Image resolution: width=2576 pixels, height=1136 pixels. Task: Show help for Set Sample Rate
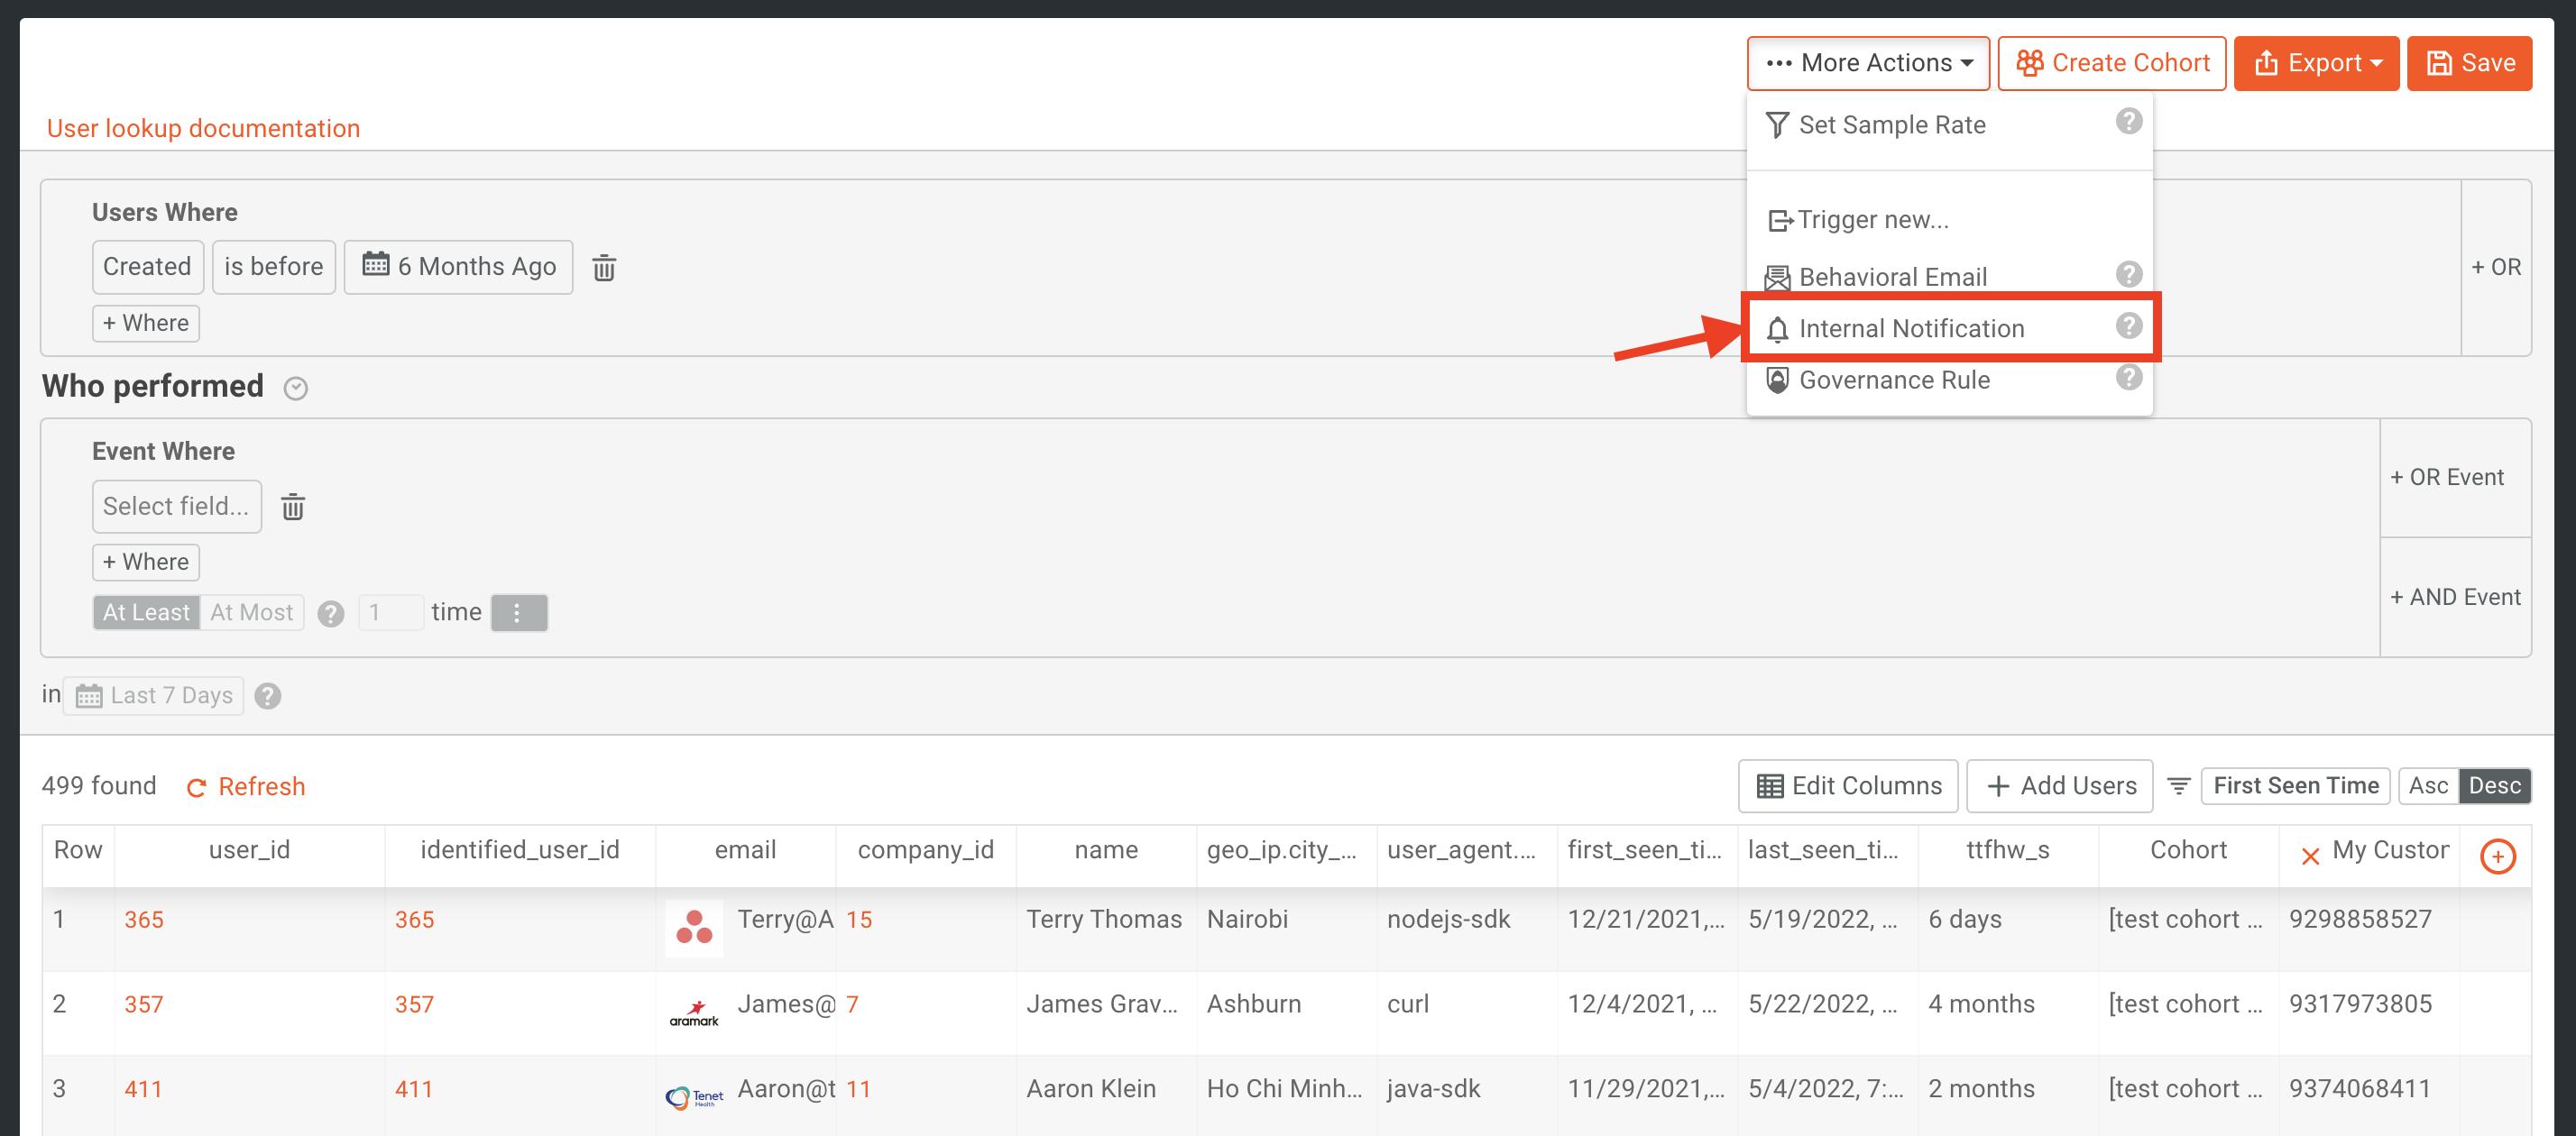pyautogui.click(x=2128, y=121)
